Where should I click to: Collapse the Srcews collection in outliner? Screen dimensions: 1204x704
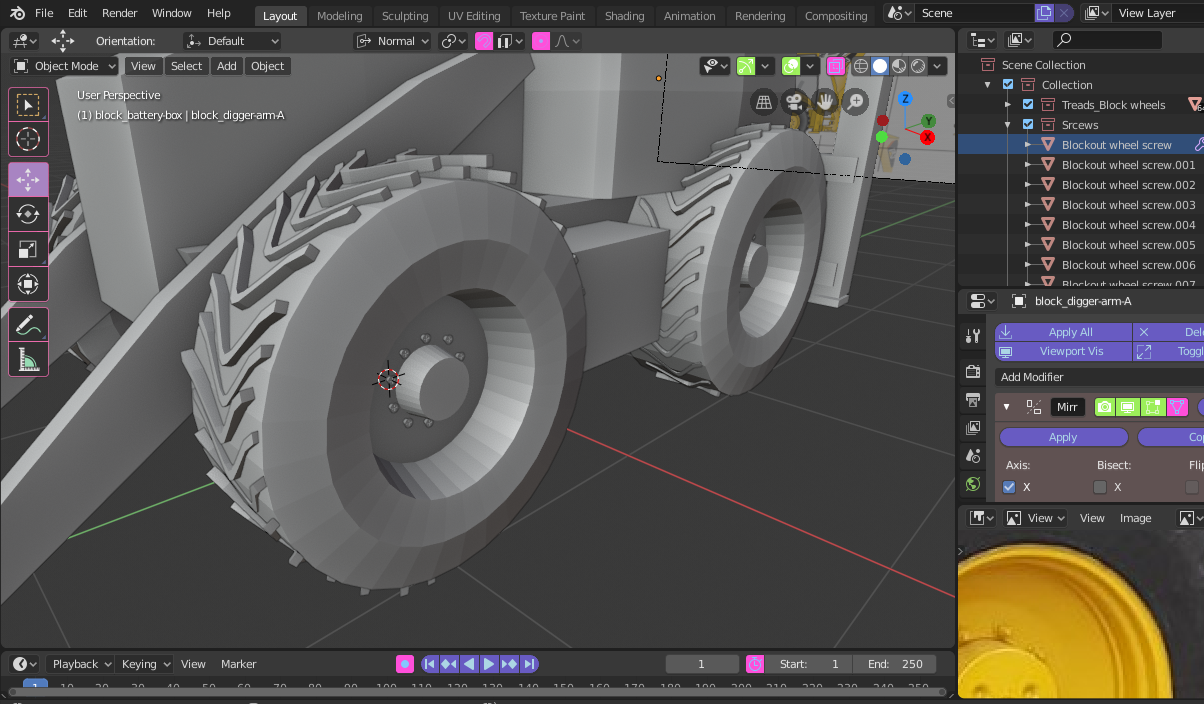click(x=1008, y=125)
